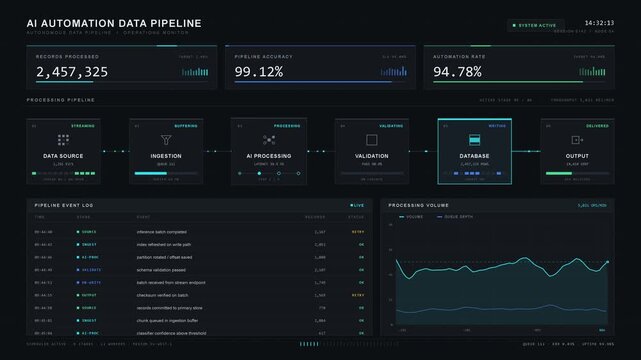Click the Data Source grid icon
Image resolution: width=641 pixels, height=360 pixels.
pos(63,140)
